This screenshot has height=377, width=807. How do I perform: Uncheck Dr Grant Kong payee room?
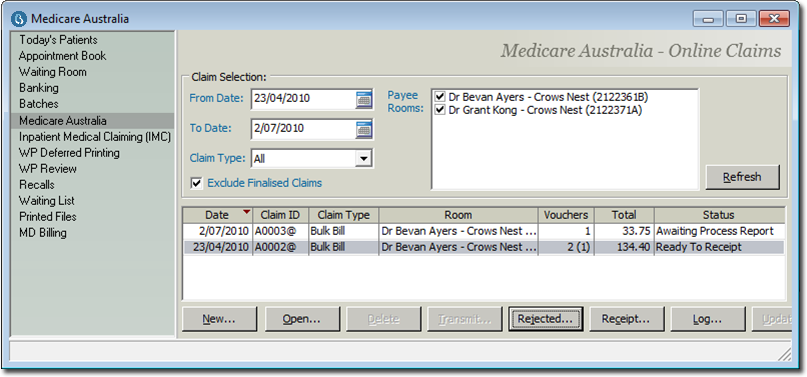[x=440, y=110]
